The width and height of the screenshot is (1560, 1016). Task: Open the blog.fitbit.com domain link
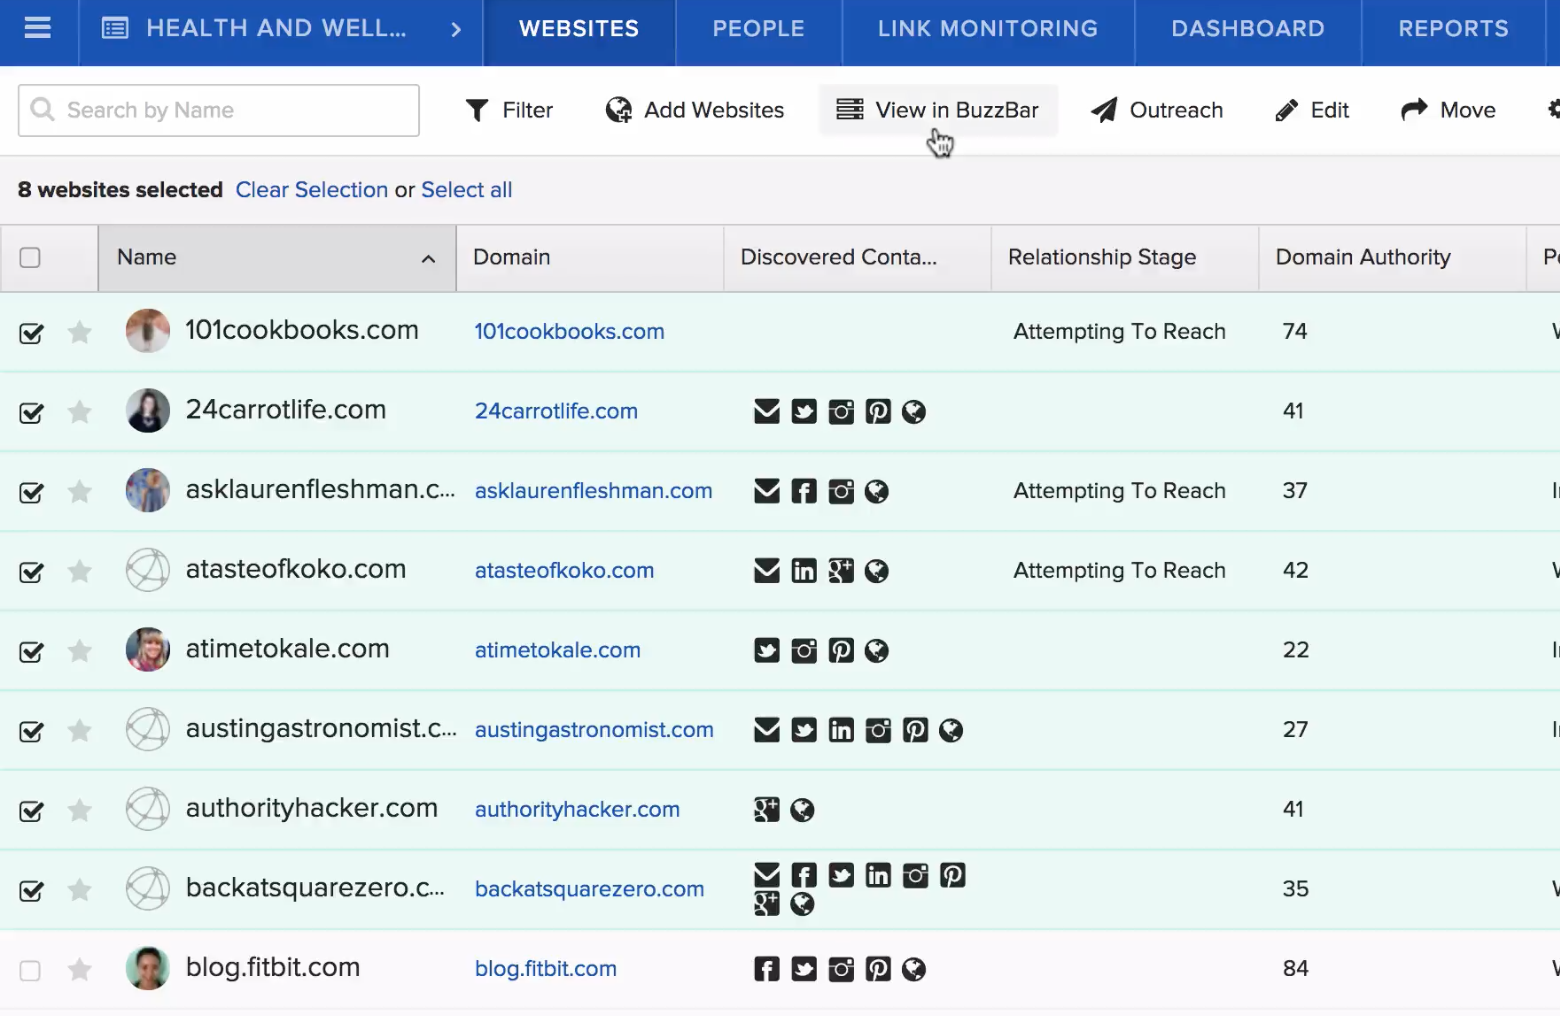point(546,969)
